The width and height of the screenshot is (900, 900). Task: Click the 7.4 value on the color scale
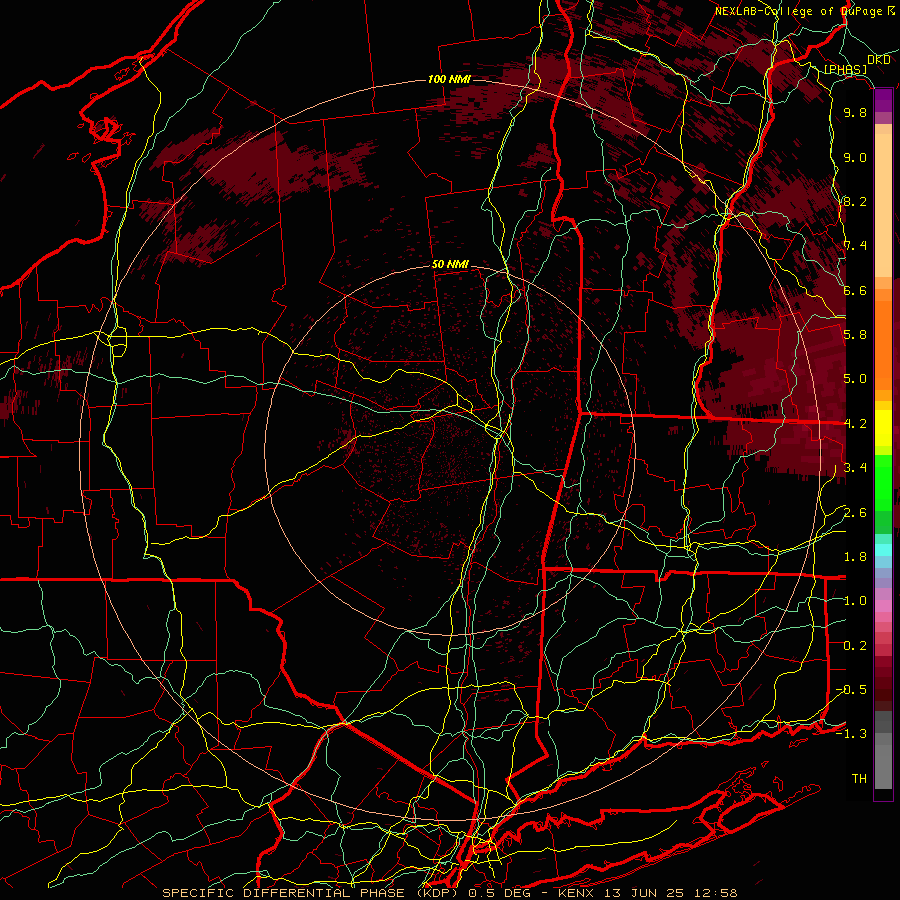point(855,246)
